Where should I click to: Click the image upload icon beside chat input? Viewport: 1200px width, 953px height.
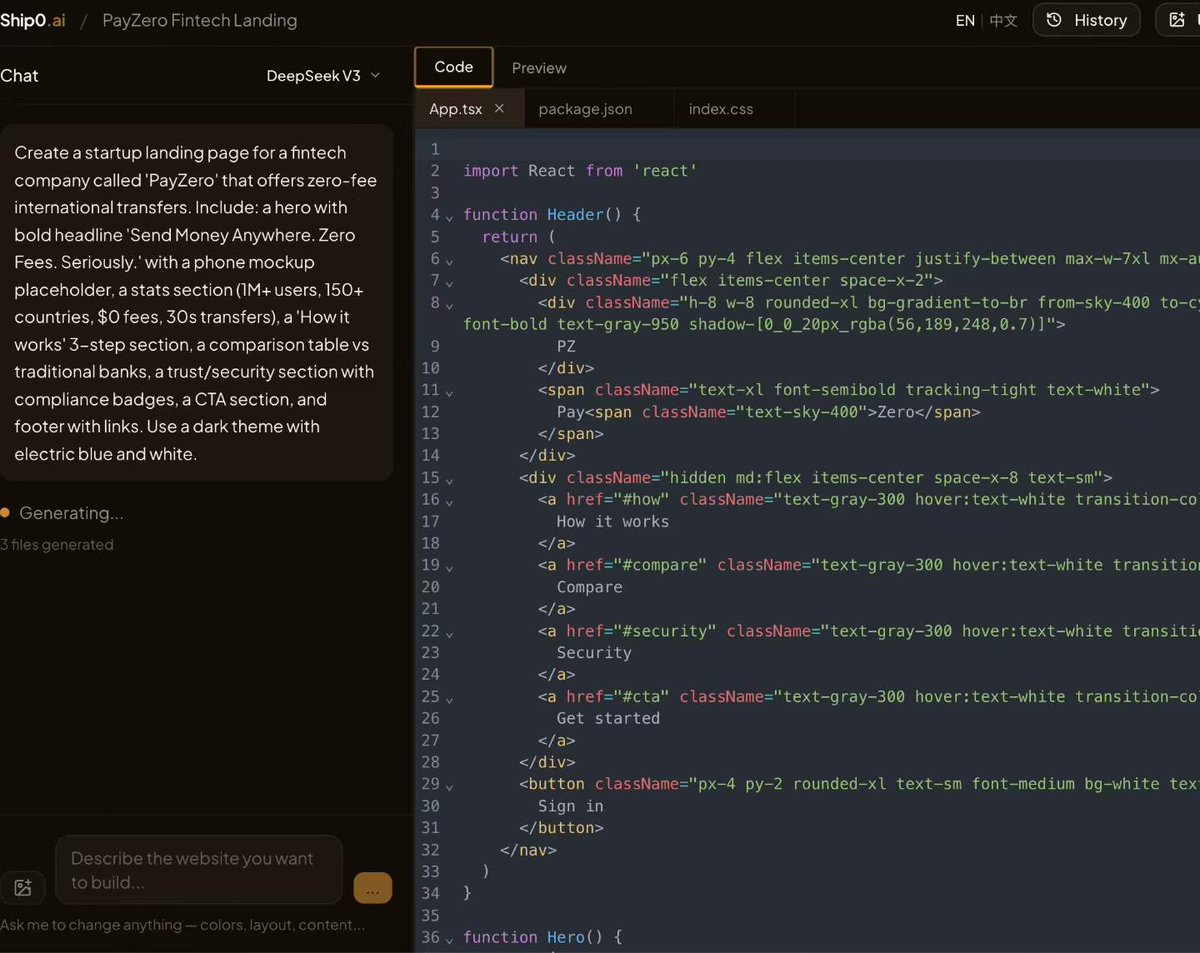[23, 887]
